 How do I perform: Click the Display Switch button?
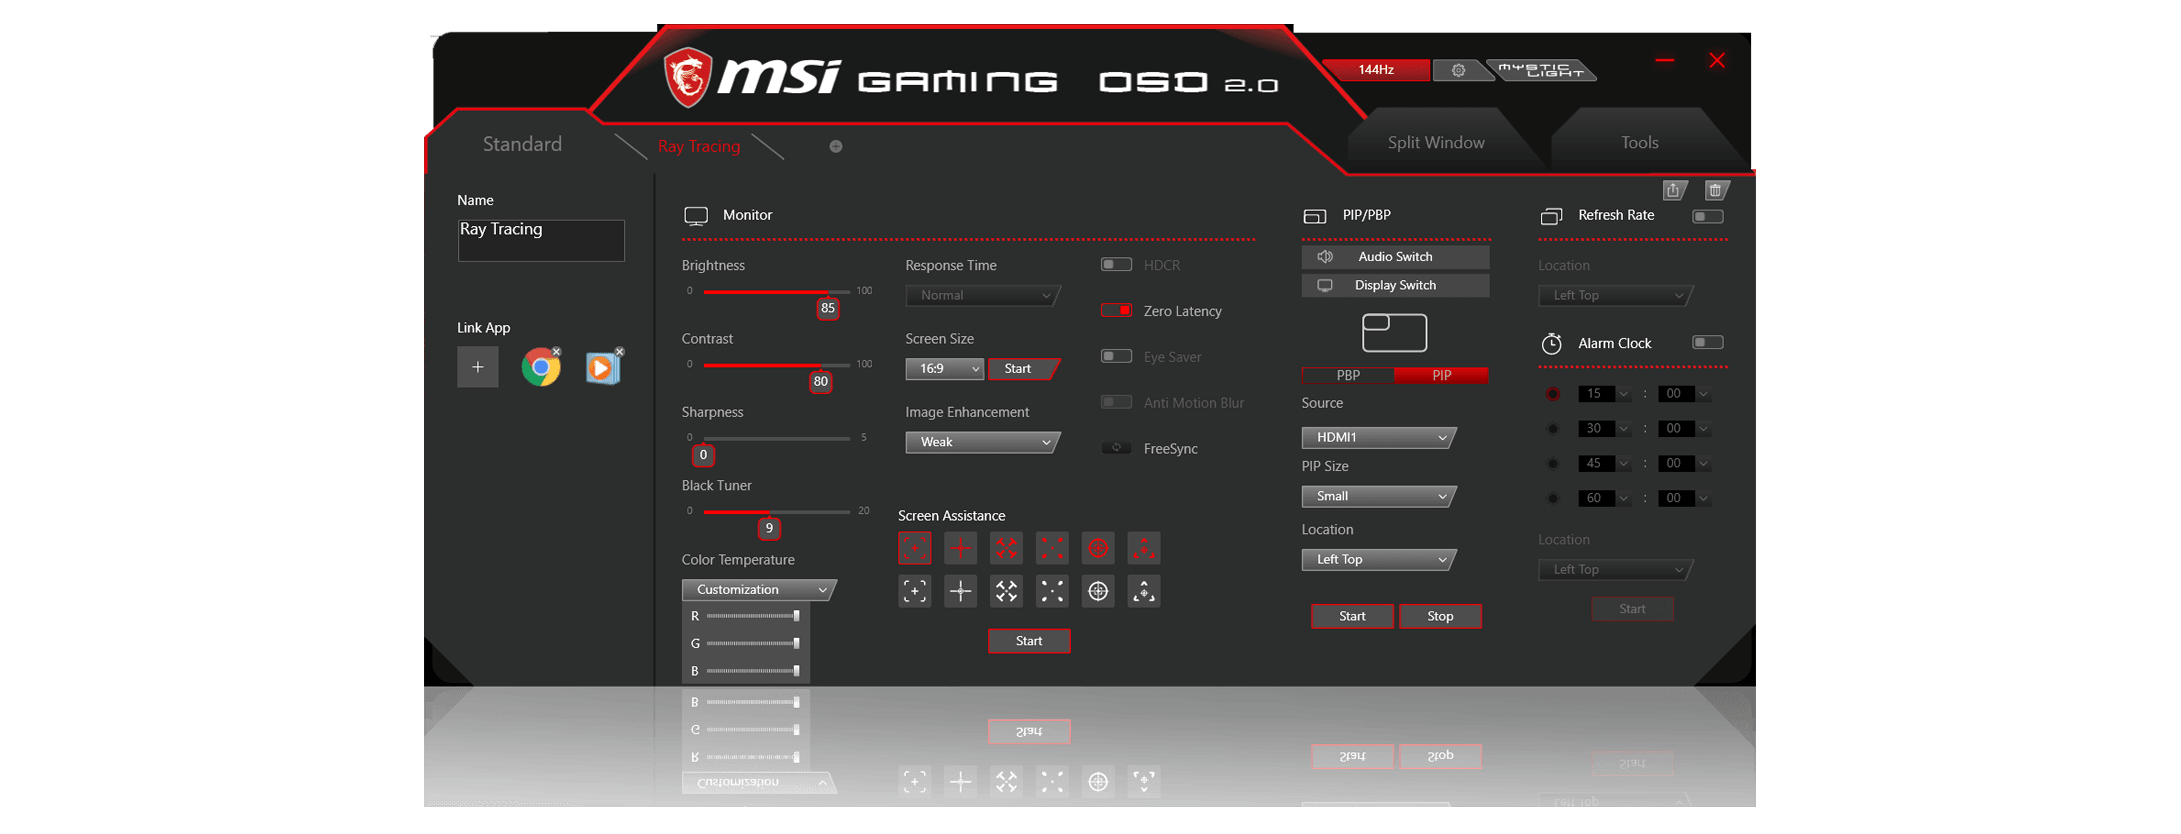click(x=1395, y=285)
